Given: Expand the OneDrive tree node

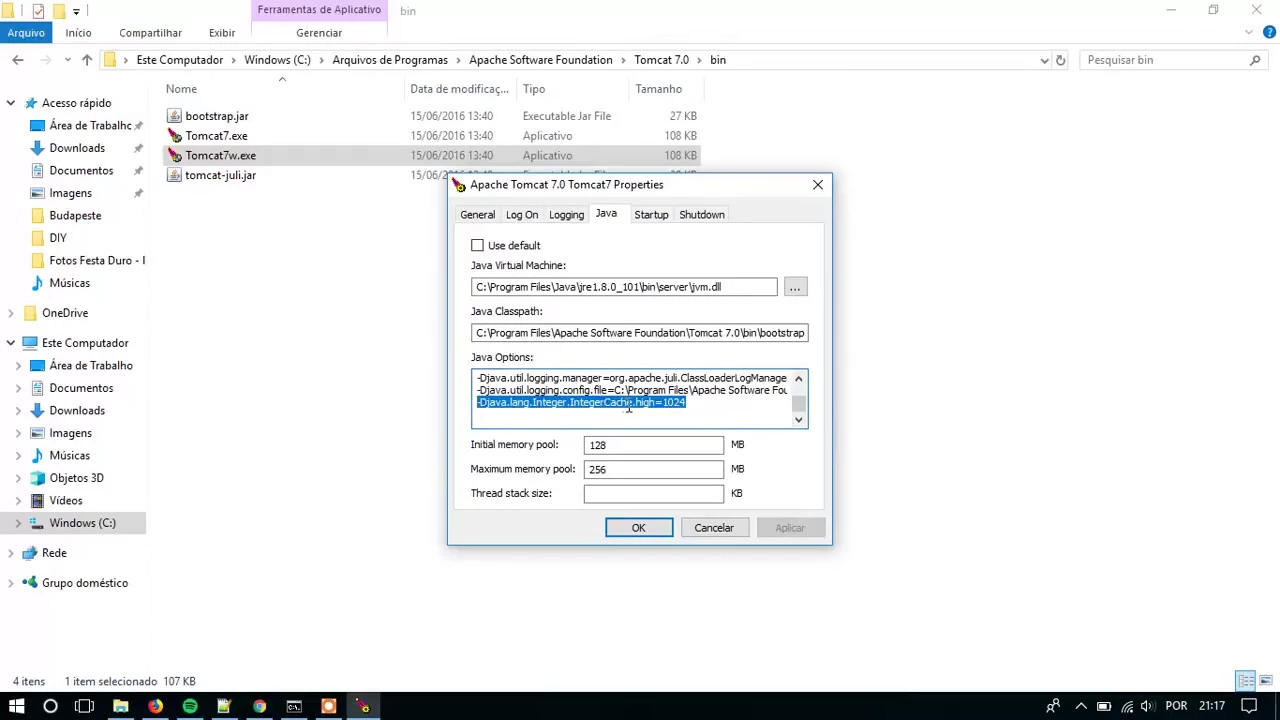Looking at the screenshot, I should pos(11,313).
